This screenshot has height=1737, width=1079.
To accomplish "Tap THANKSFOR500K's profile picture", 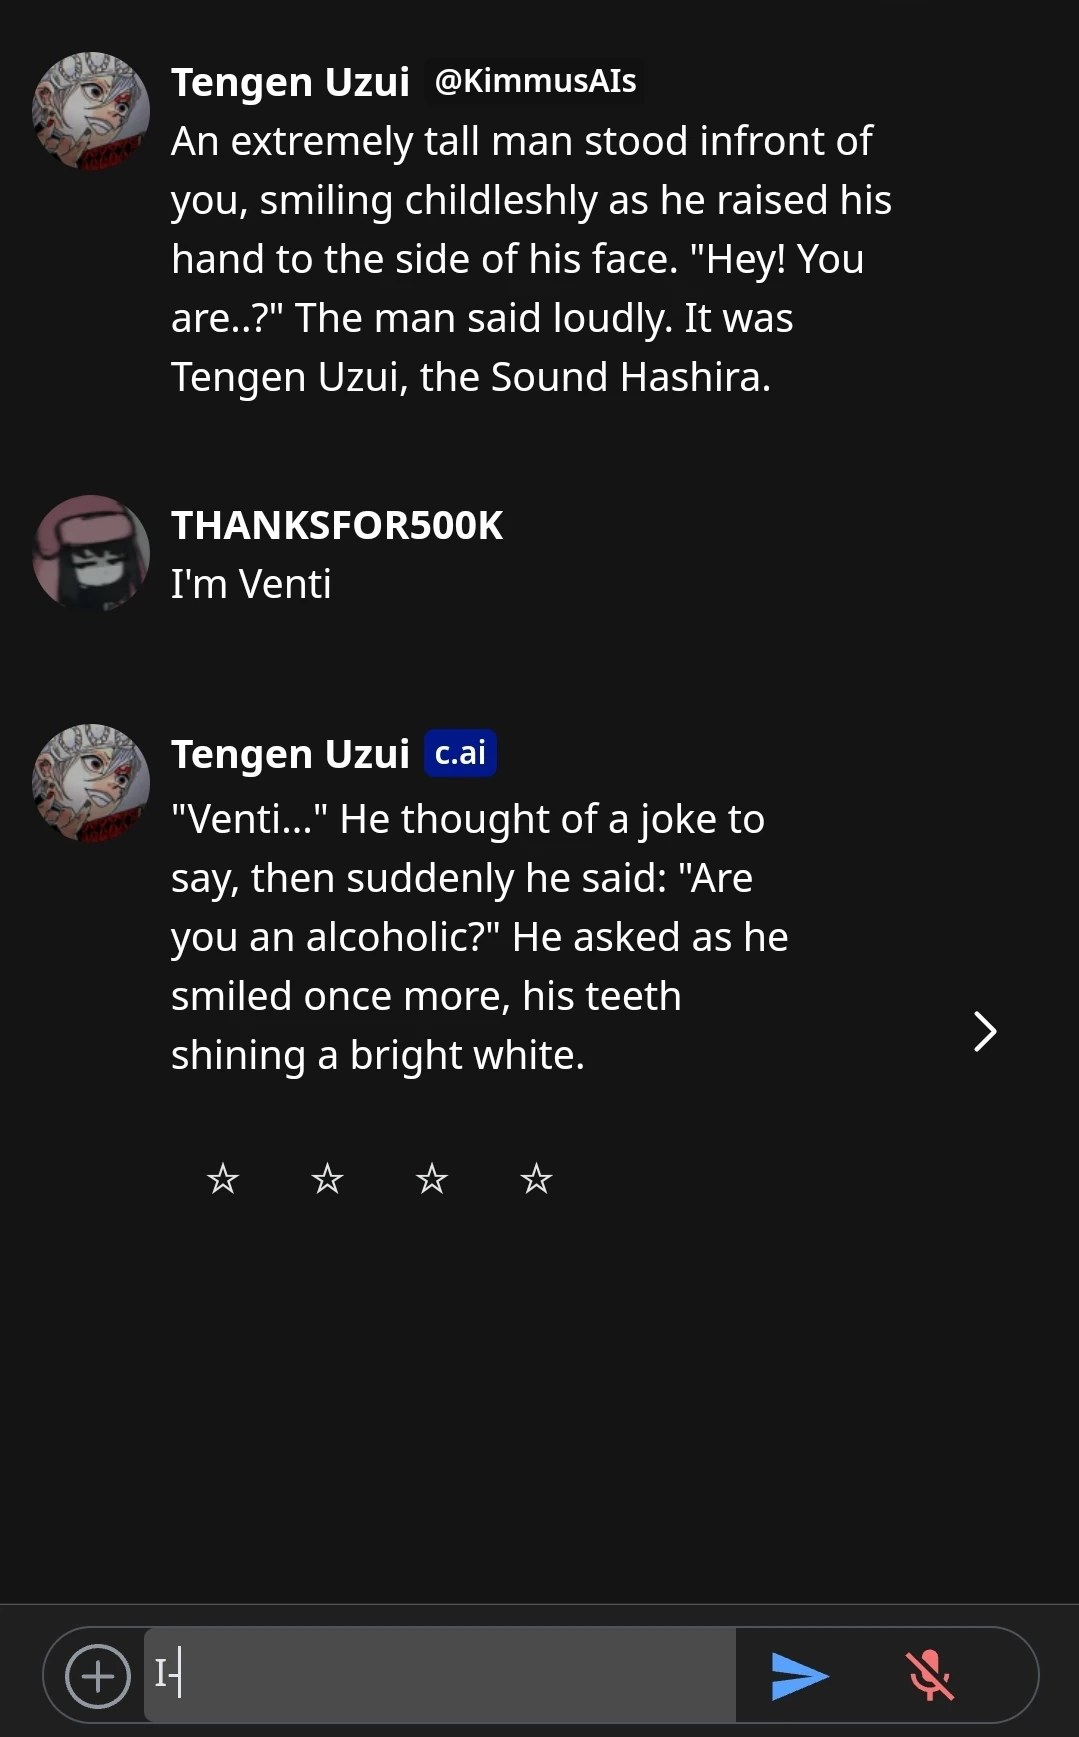I will pos(91,553).
